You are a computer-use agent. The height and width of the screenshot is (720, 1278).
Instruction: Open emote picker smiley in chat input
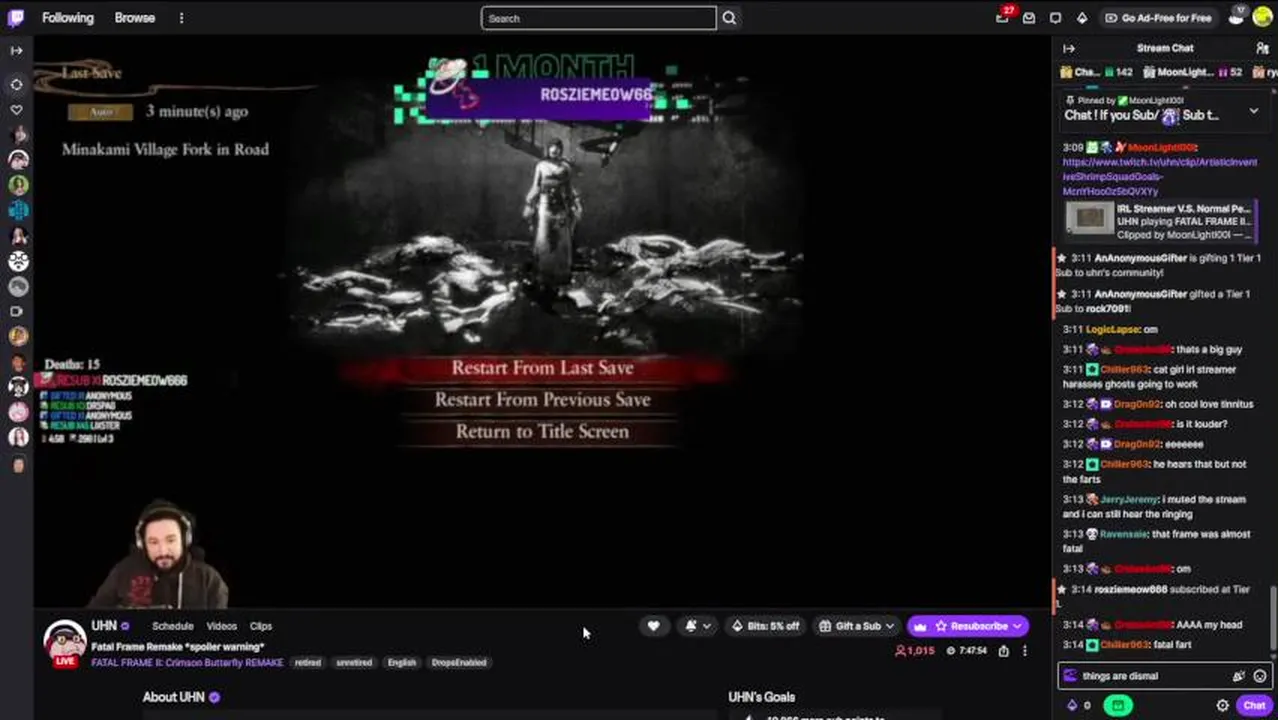click(x=1259, y=676)
